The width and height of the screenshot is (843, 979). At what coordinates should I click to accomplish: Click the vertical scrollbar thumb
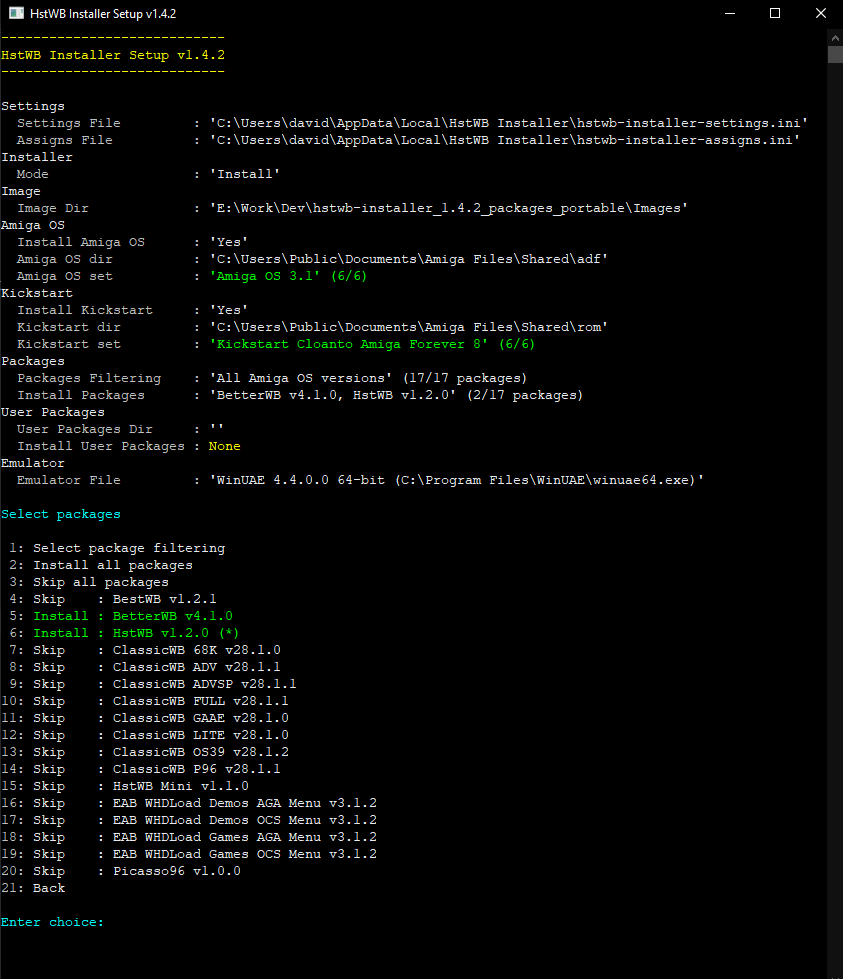835,54
